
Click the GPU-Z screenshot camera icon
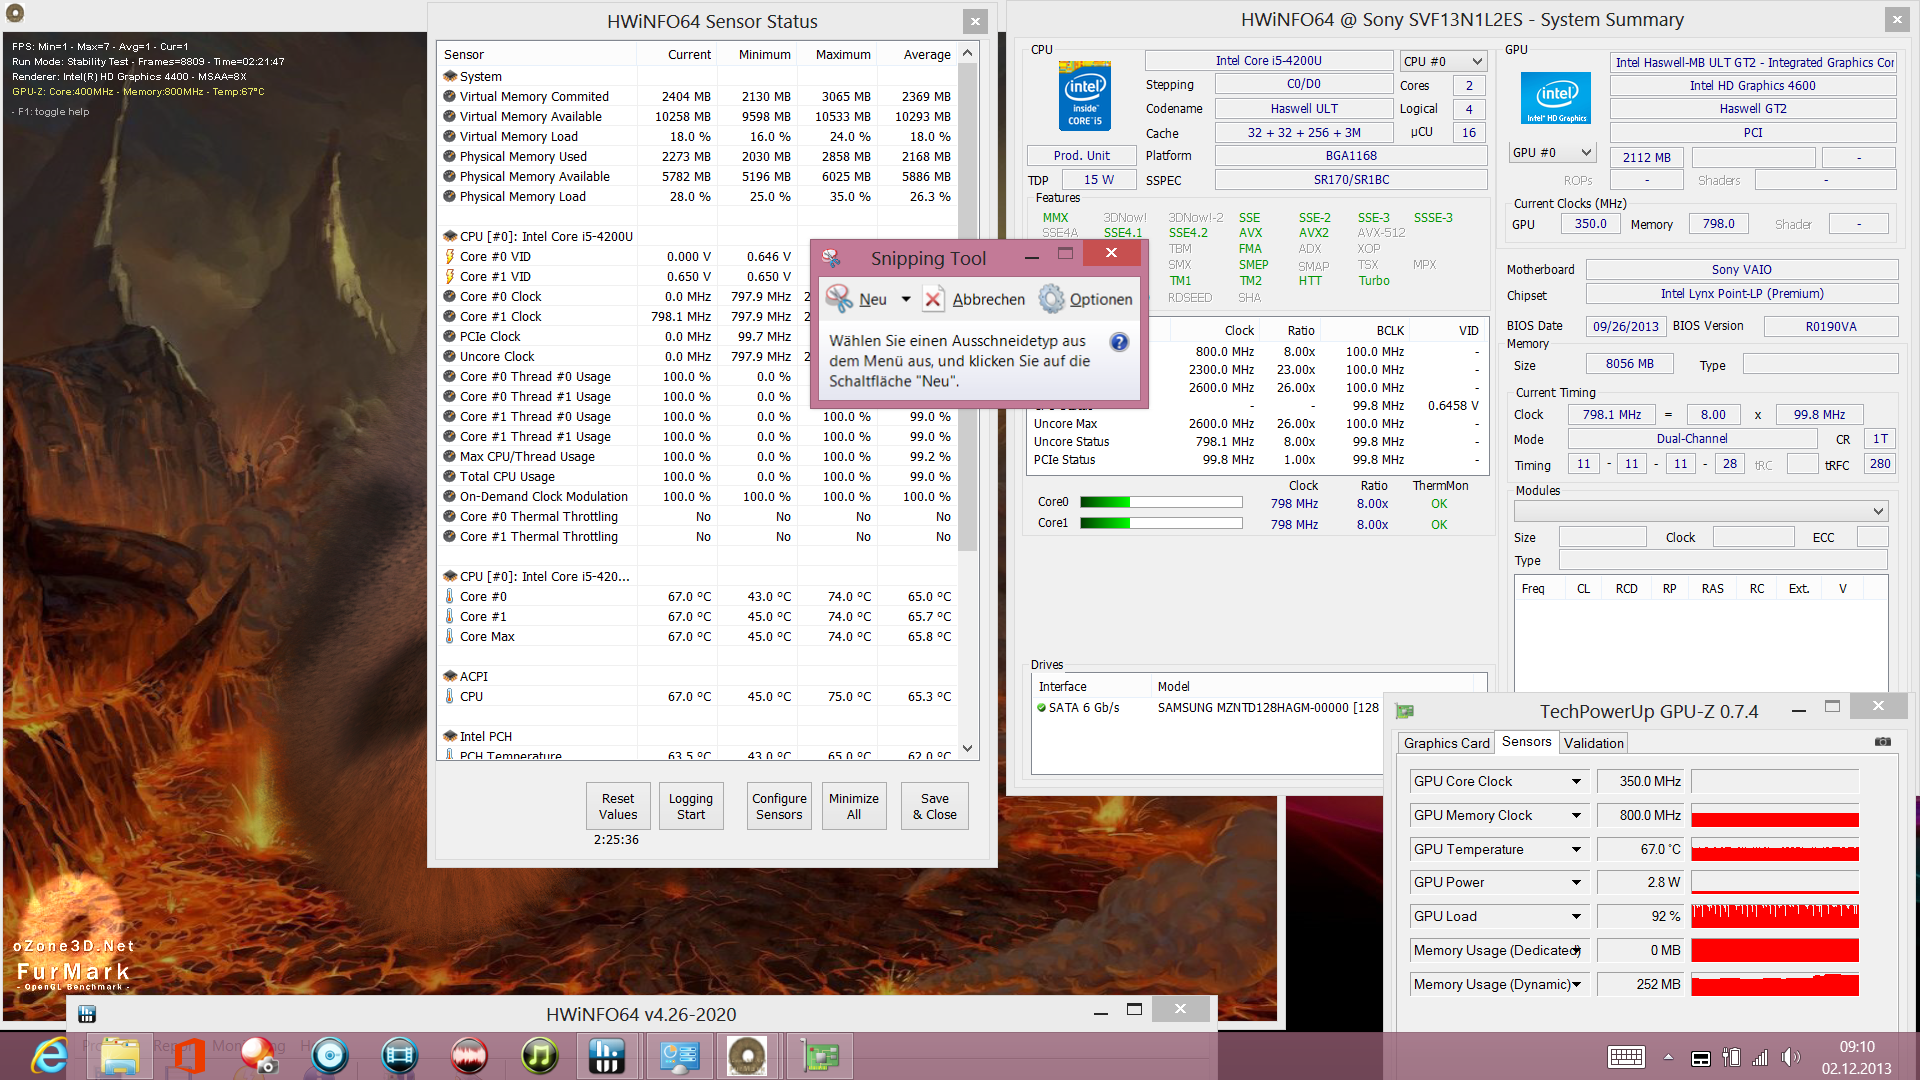[1882, 742]
